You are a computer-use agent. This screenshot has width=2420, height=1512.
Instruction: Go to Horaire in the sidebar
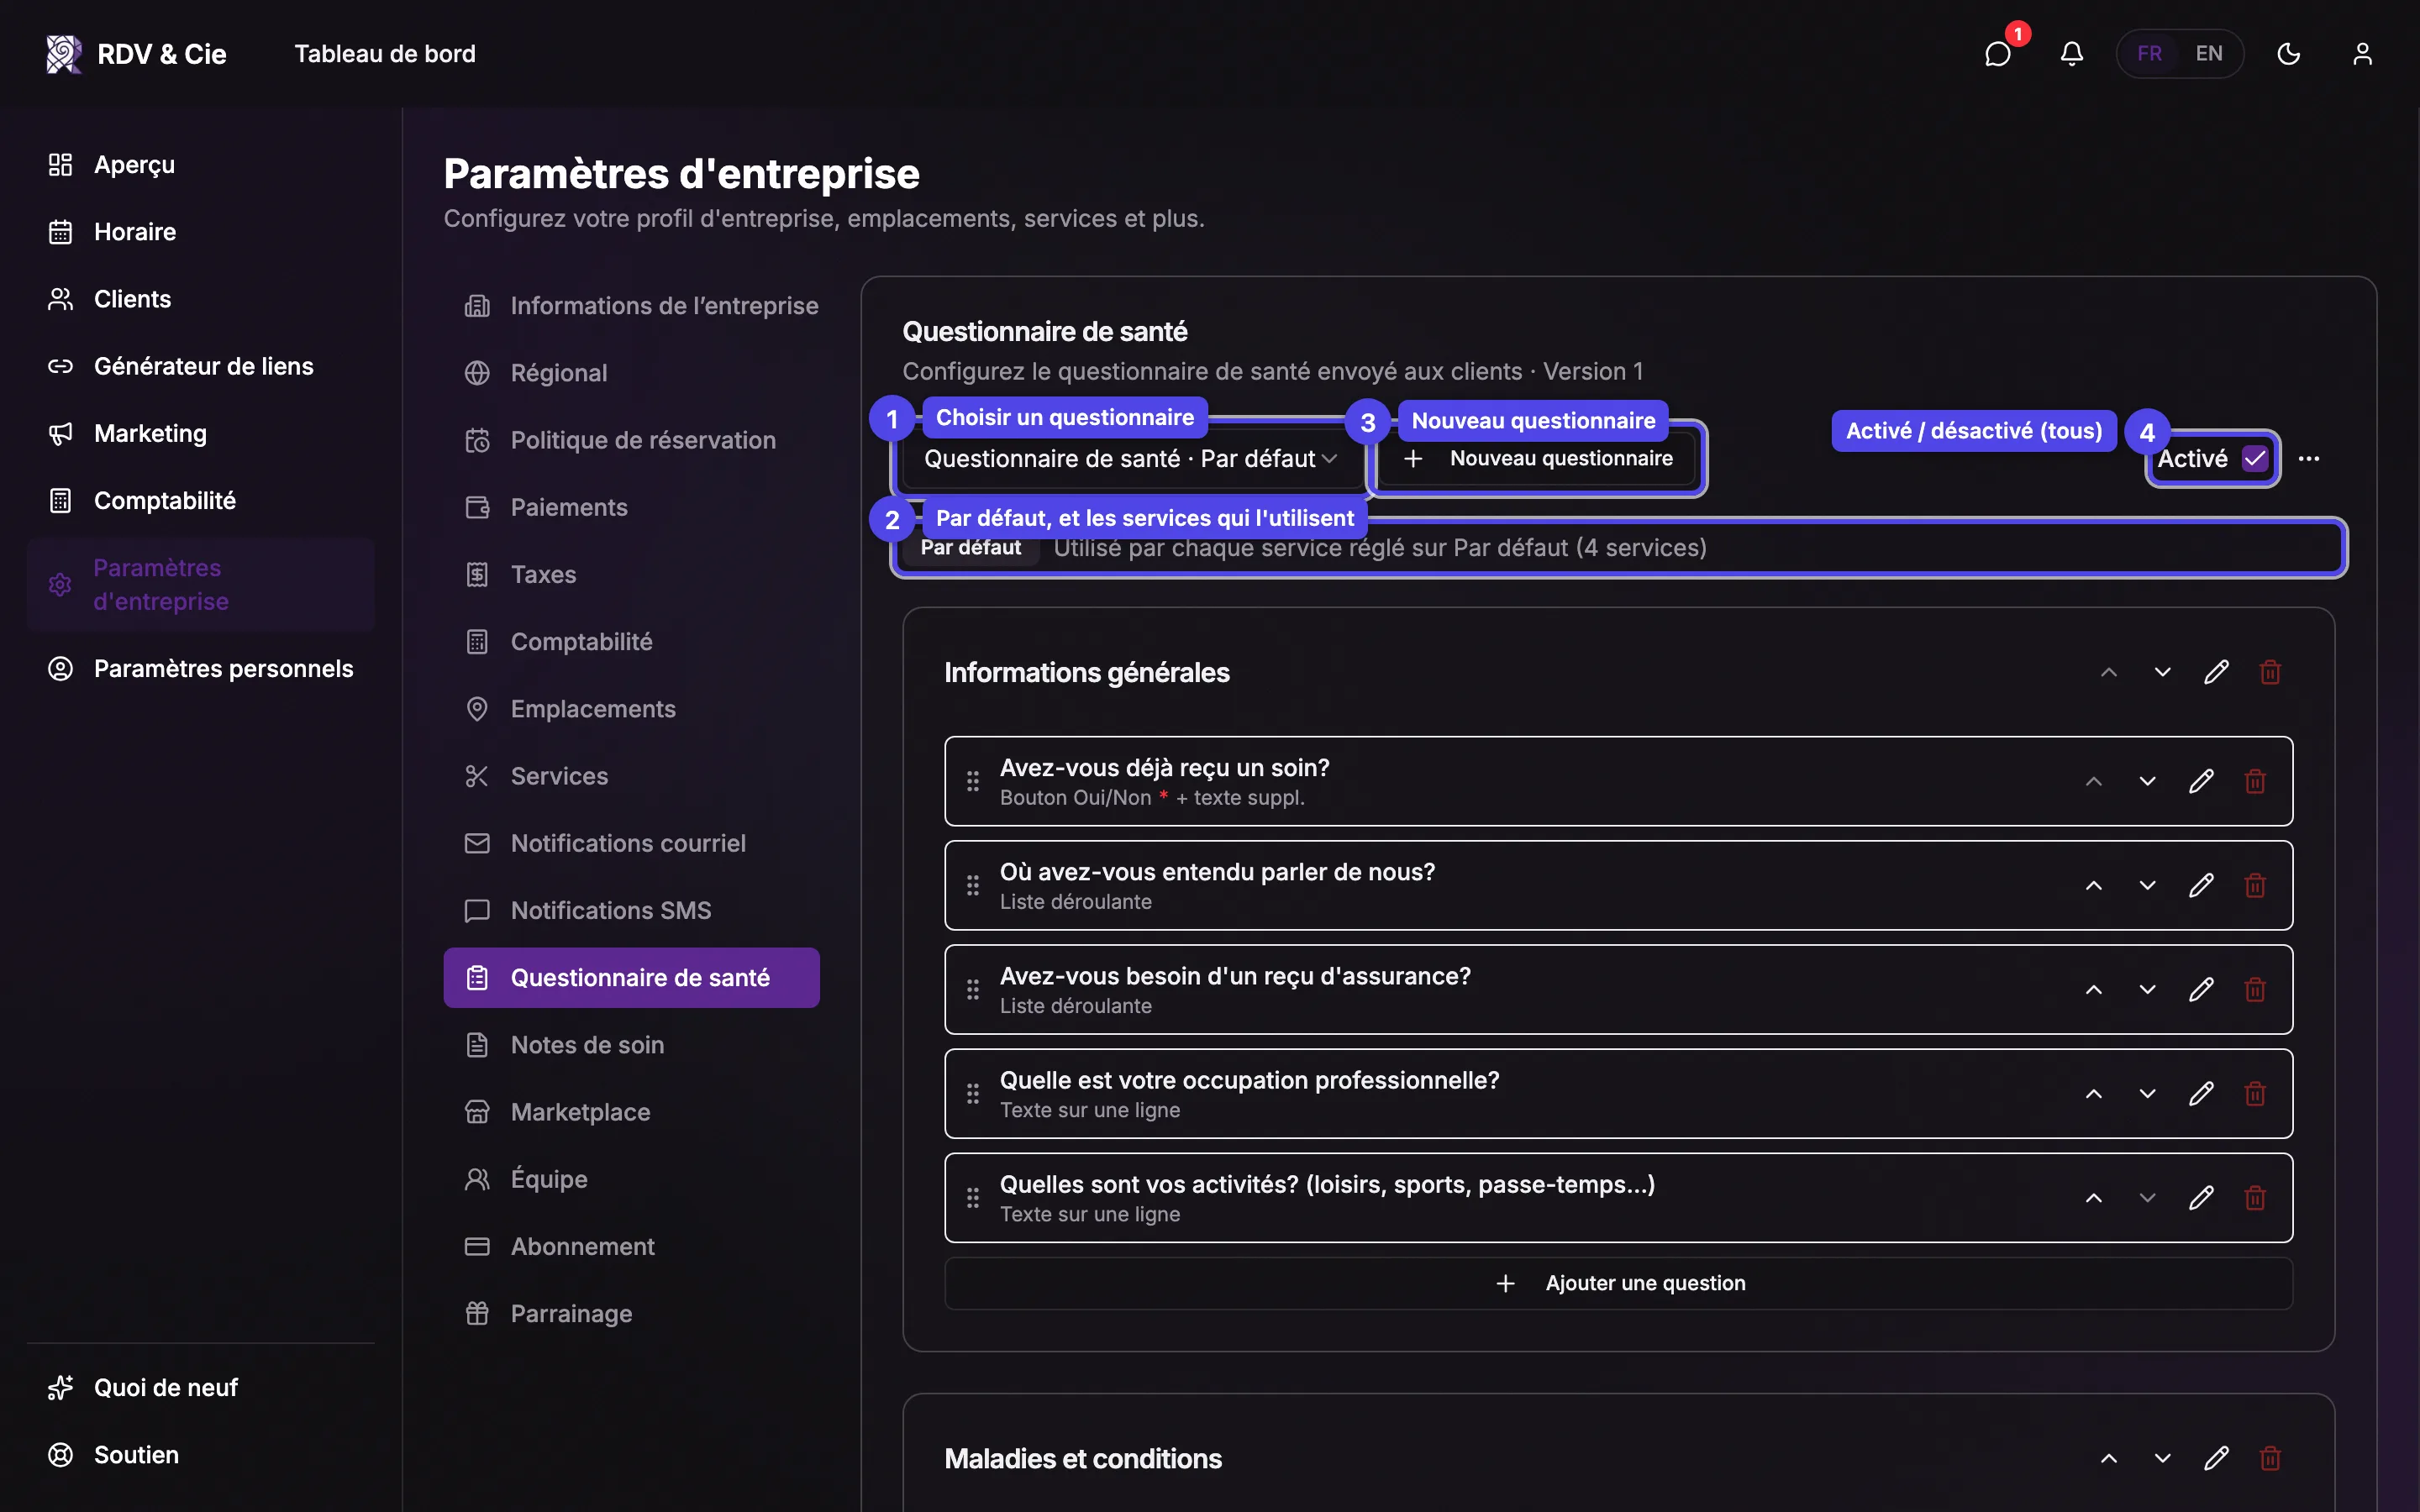pyautogui.click(x=200, y=232)
